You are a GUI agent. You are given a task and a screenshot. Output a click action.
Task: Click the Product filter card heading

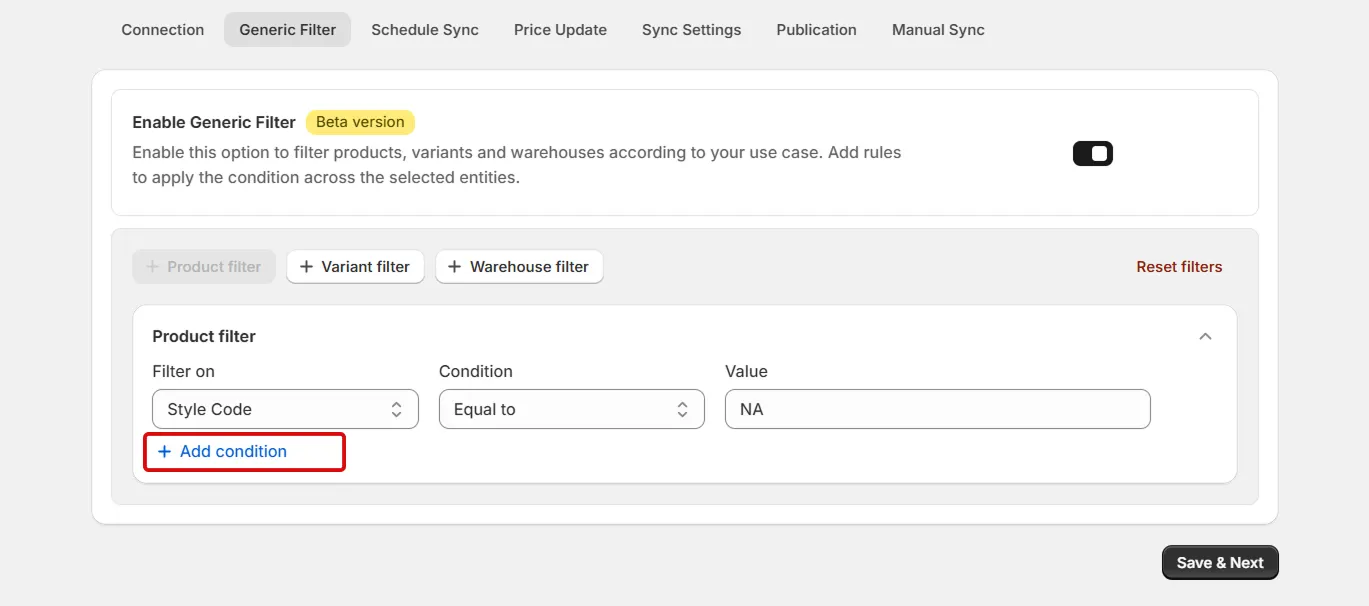pos(204,337)
